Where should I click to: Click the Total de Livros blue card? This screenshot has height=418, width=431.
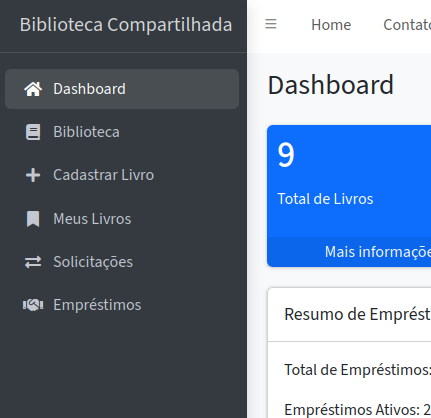[x=349, y=196]
